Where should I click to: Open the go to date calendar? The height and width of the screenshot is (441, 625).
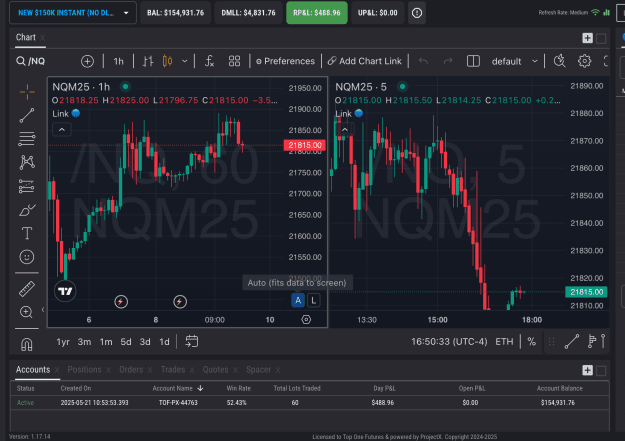pyautogui.click(x=192, y=341)
